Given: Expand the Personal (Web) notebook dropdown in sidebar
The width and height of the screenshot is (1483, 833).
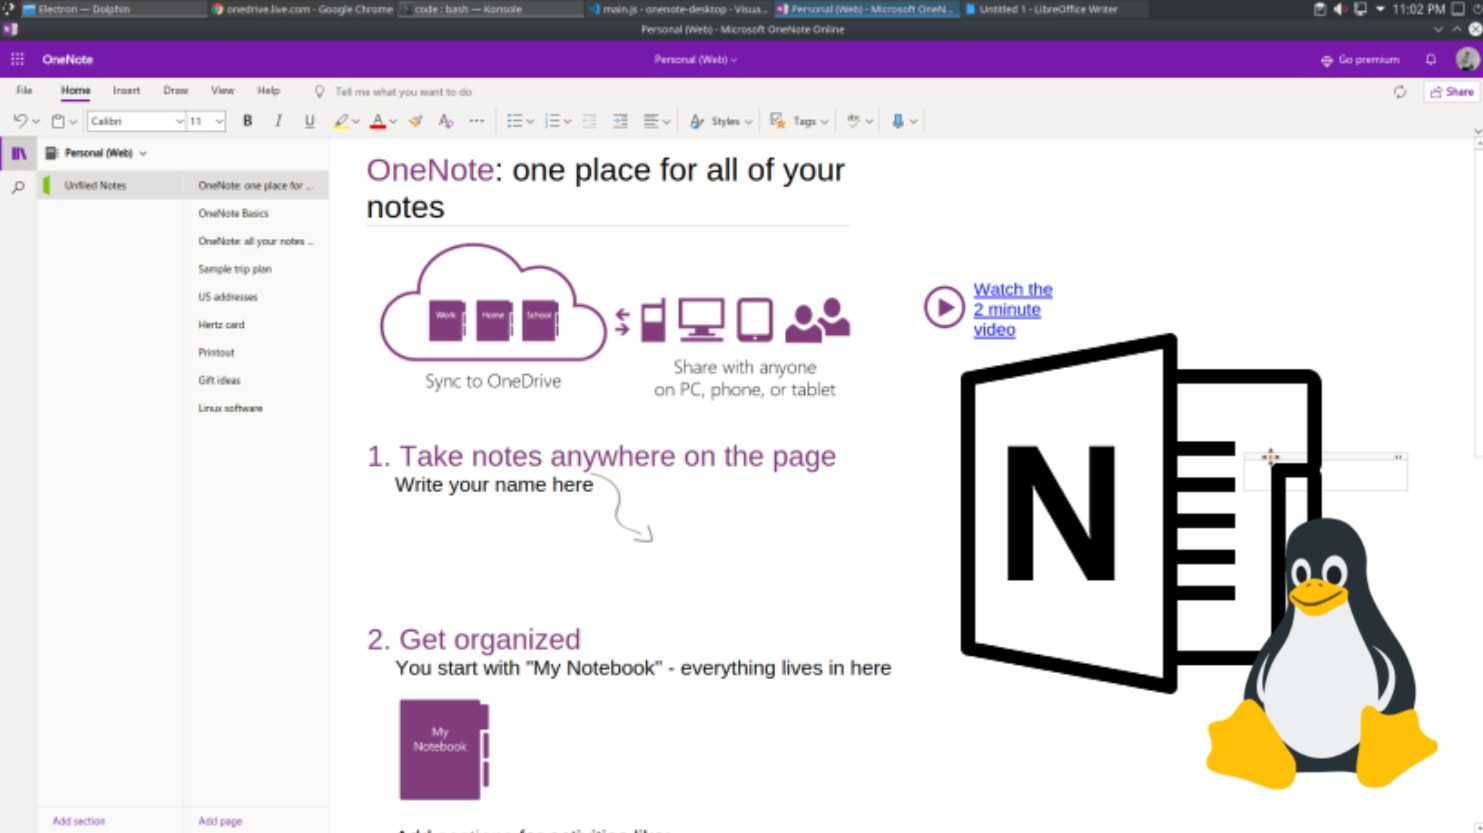Looking at the screenshot, I should 143,153.
